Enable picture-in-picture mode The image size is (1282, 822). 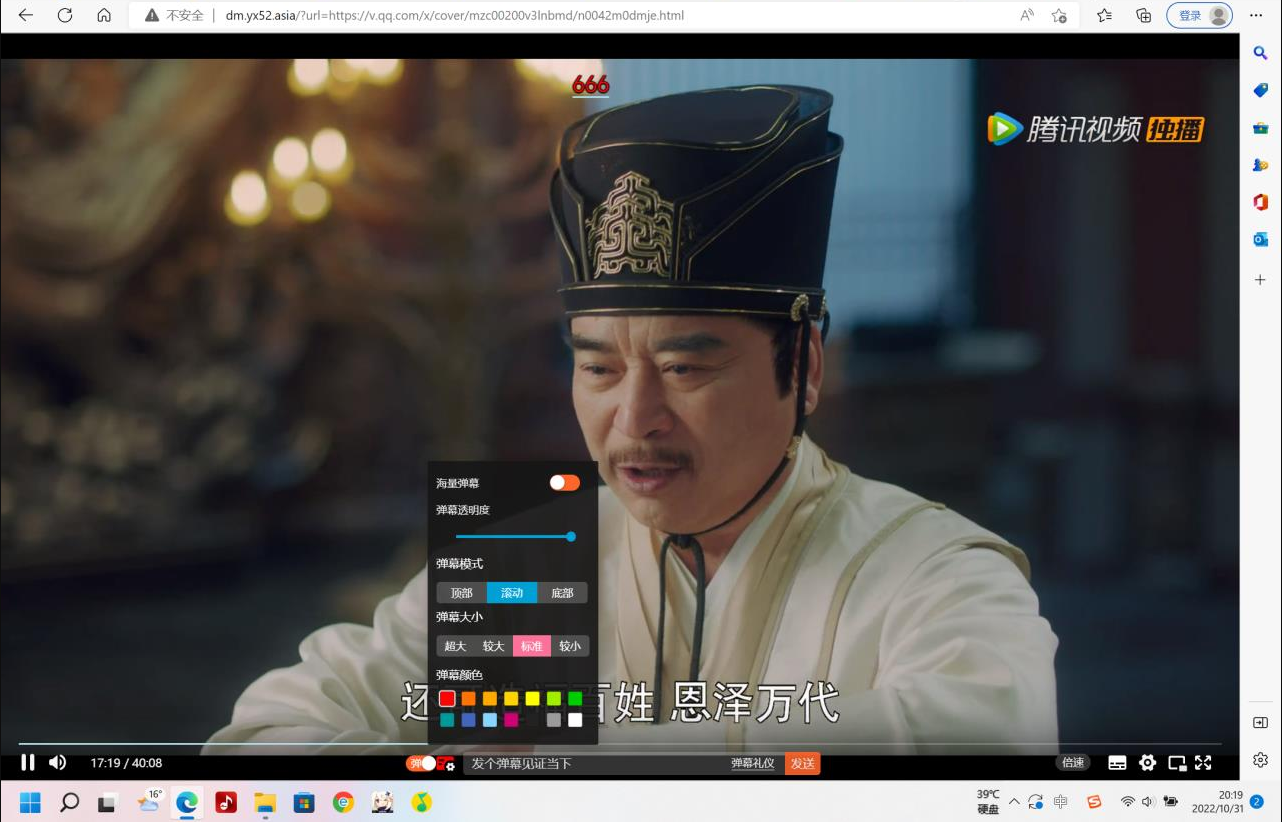pos(1177,763)
